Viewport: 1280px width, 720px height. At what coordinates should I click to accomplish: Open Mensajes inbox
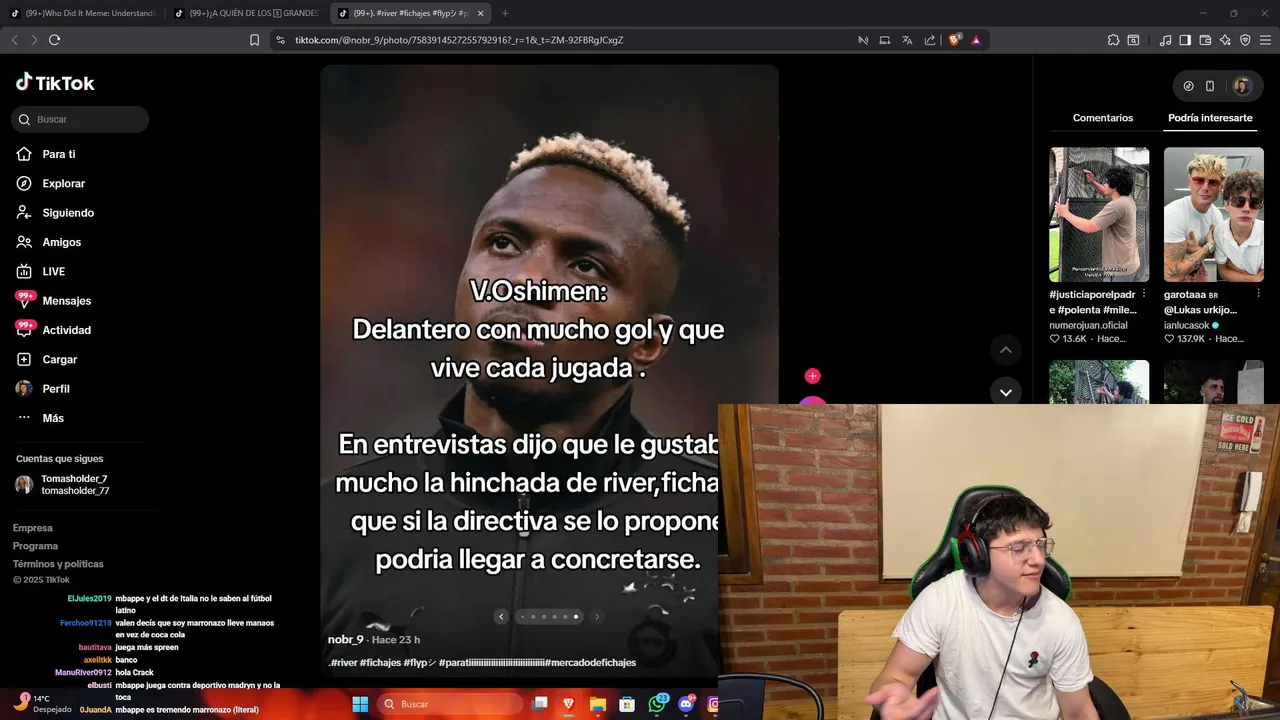[x=54, y=300]
